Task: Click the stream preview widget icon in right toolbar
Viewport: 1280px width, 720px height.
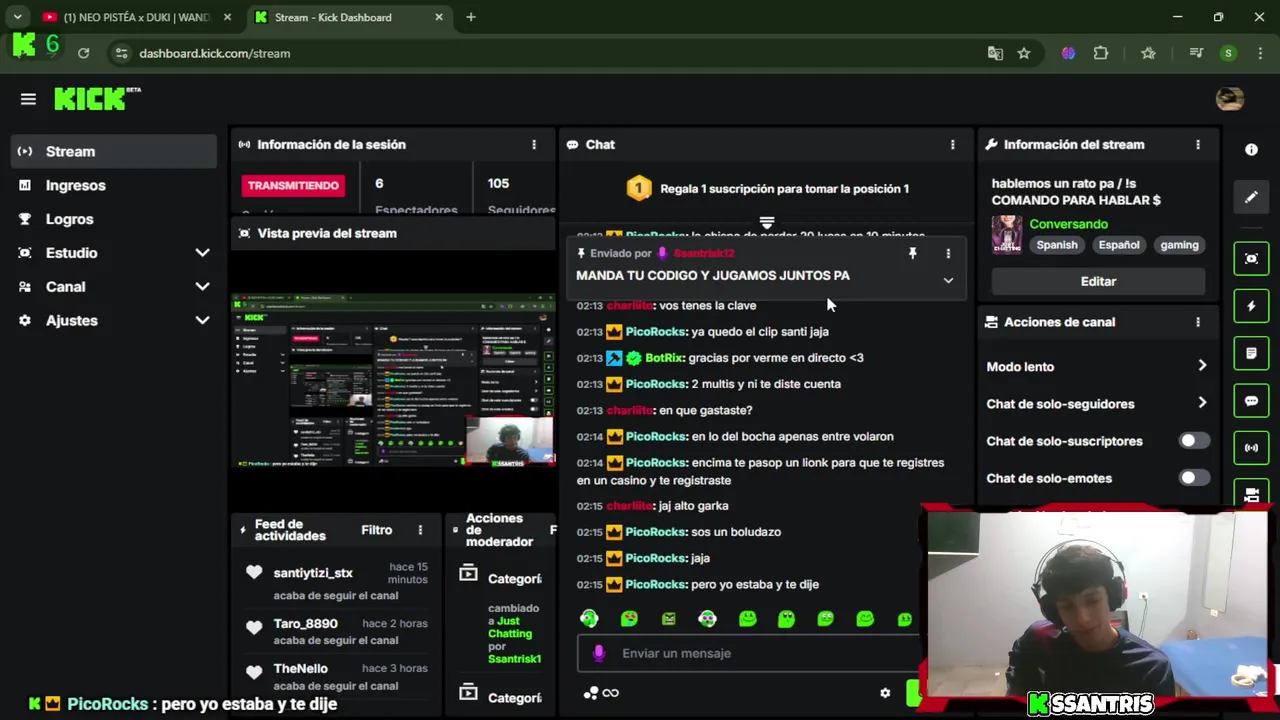Action: 1251,258
